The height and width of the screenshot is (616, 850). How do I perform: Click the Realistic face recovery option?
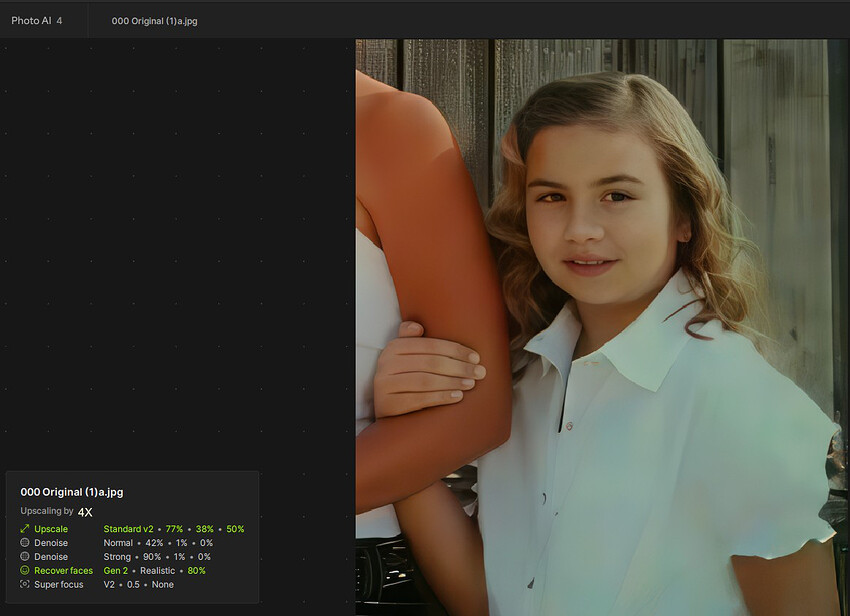coord(157,571)
